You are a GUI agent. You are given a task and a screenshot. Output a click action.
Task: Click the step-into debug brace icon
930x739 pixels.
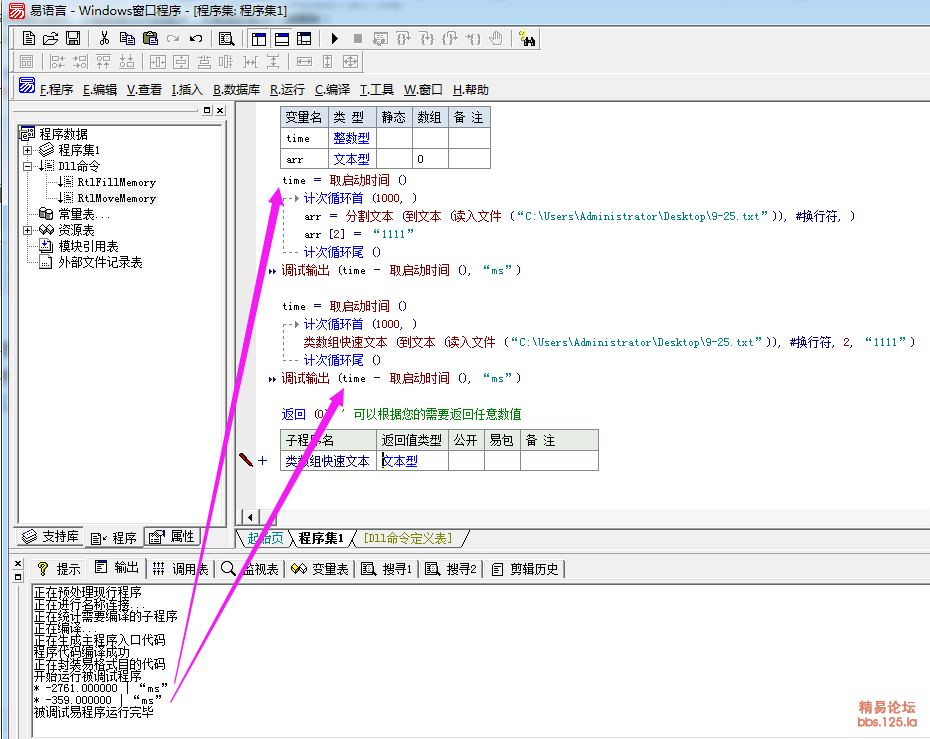tap(403, 39)
